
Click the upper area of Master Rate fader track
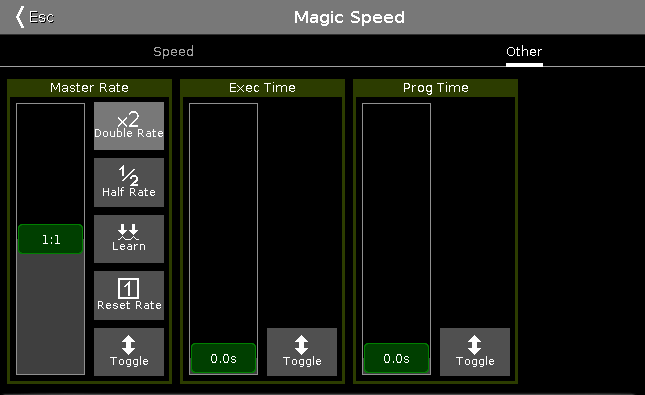(x=51, y=160)
